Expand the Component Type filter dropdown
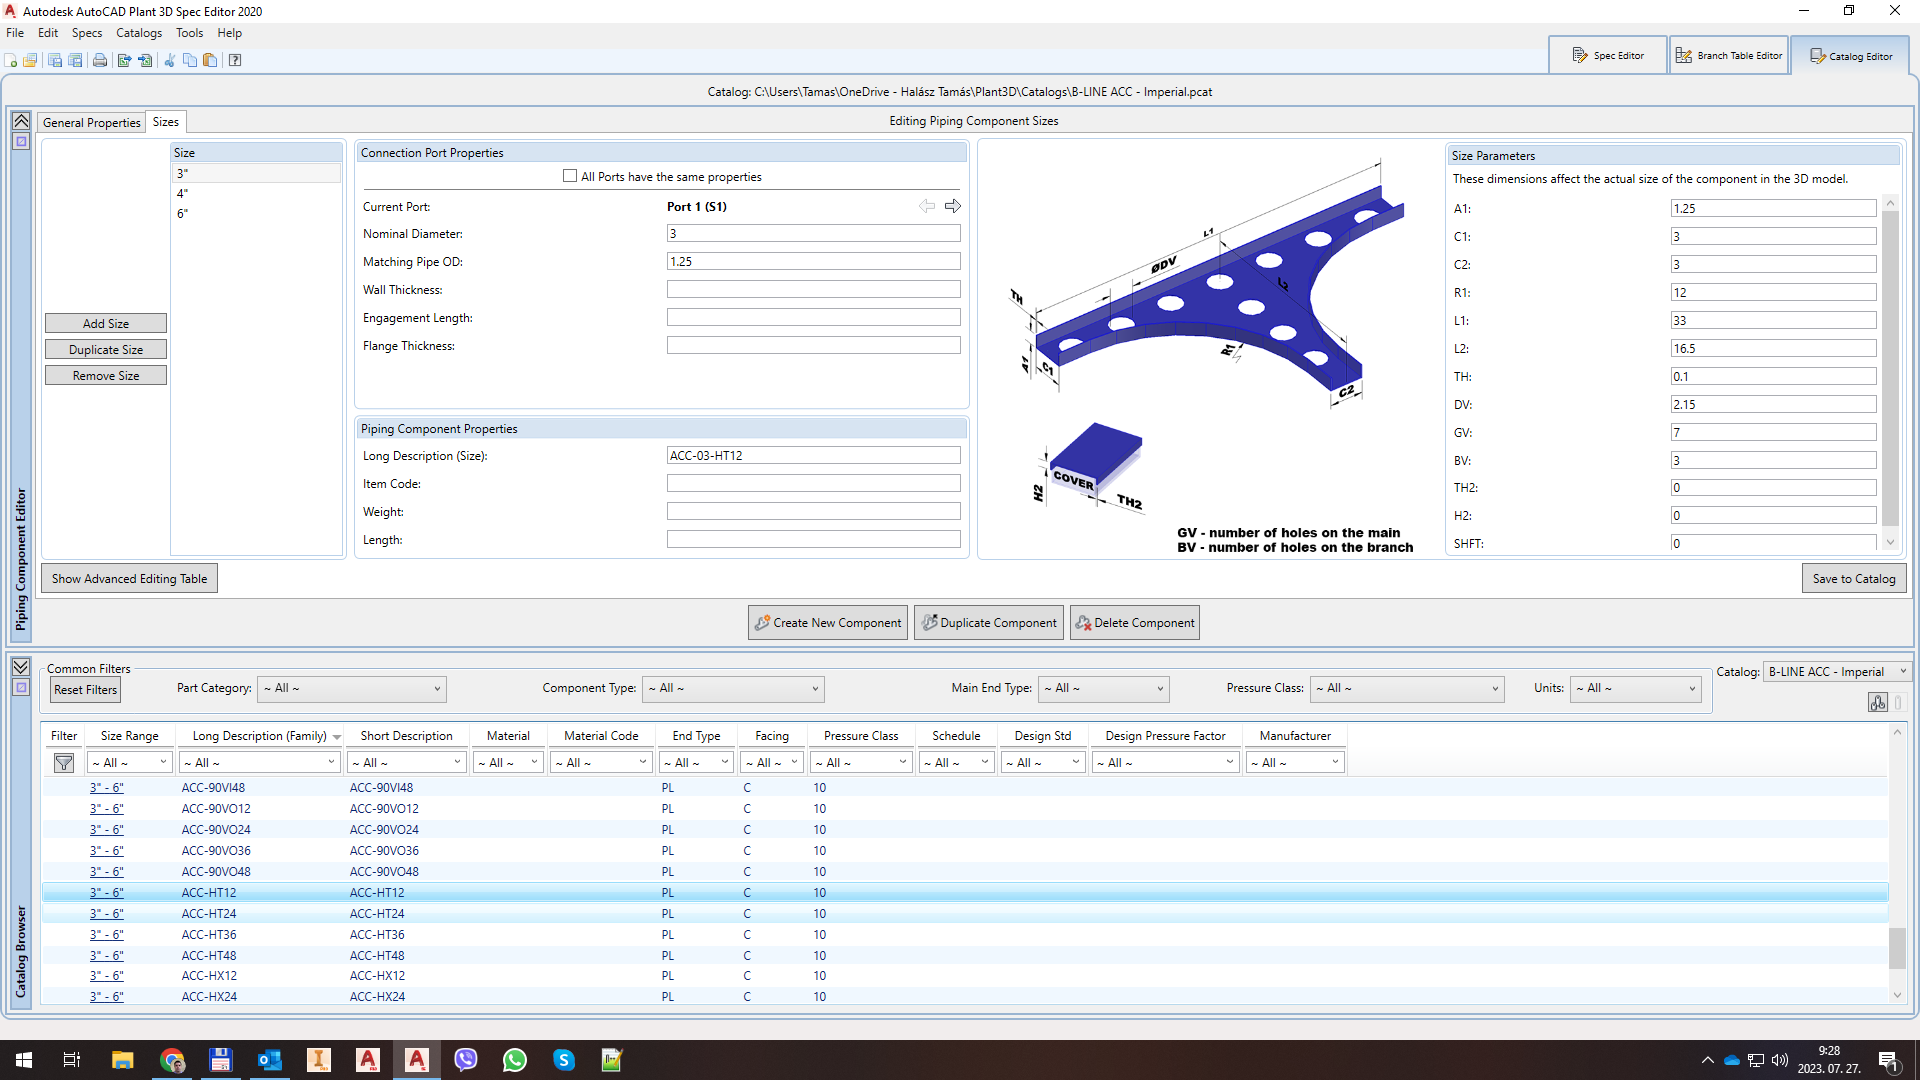 [733, 688]
